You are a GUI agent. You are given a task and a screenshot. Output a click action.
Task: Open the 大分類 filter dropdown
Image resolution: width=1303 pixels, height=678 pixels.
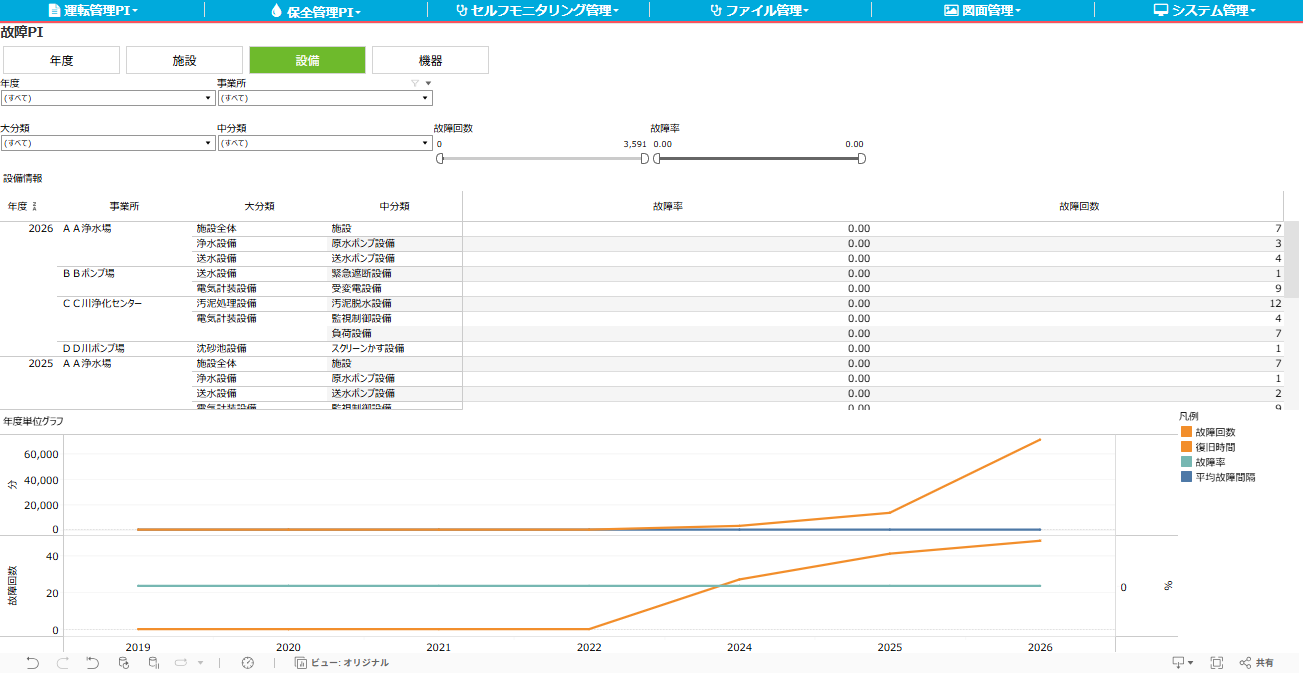coord(108,143)
